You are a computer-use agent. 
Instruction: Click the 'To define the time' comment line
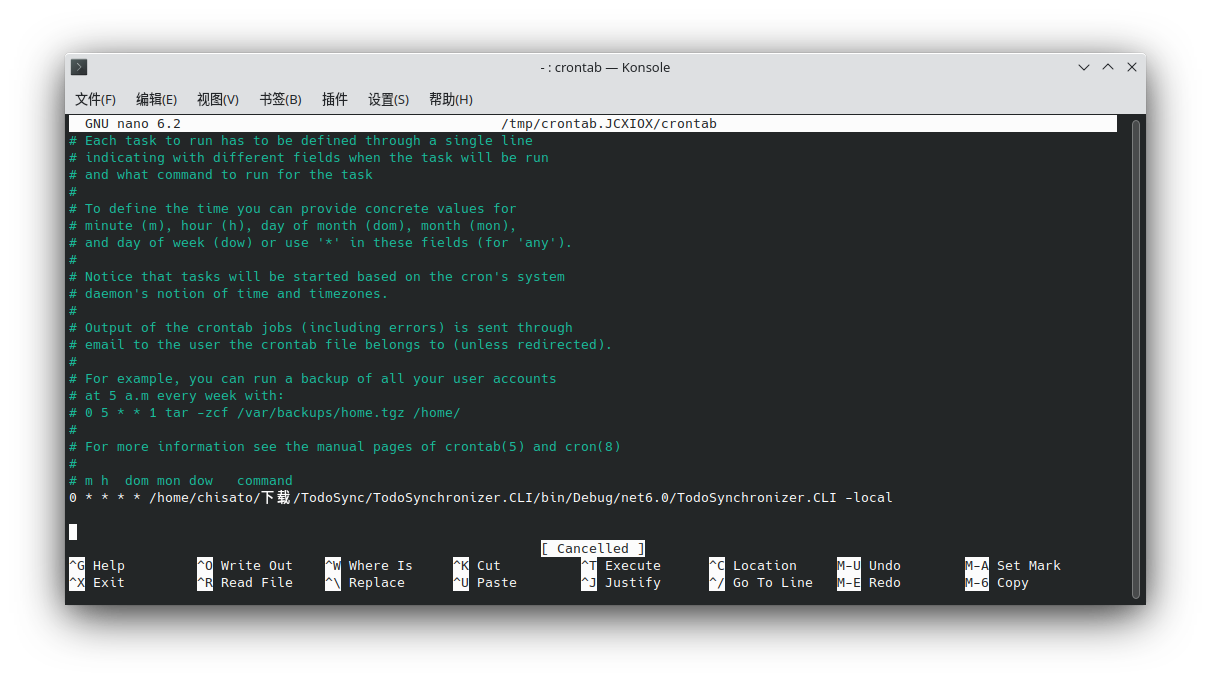[293, 209]
